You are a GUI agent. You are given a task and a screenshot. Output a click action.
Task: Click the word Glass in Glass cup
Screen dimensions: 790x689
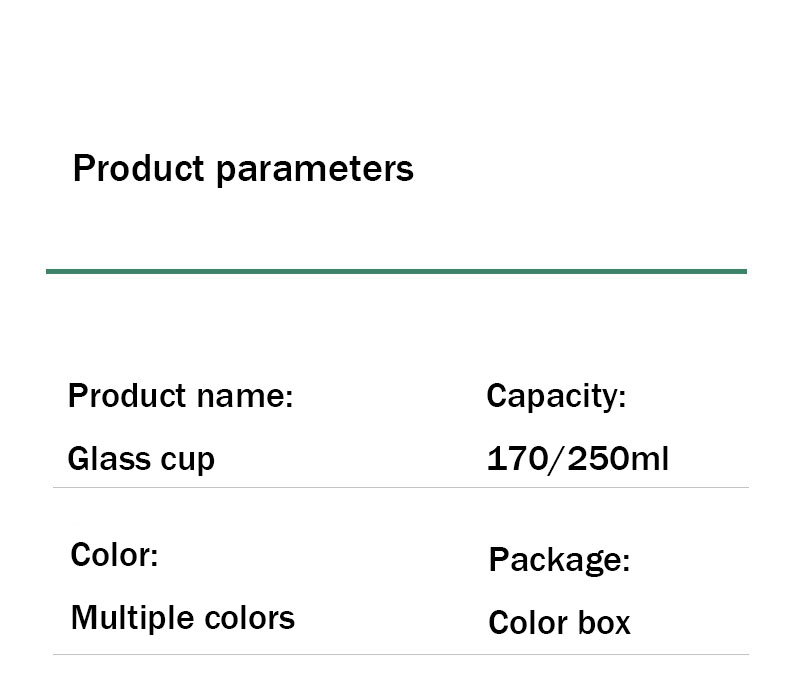109,459
